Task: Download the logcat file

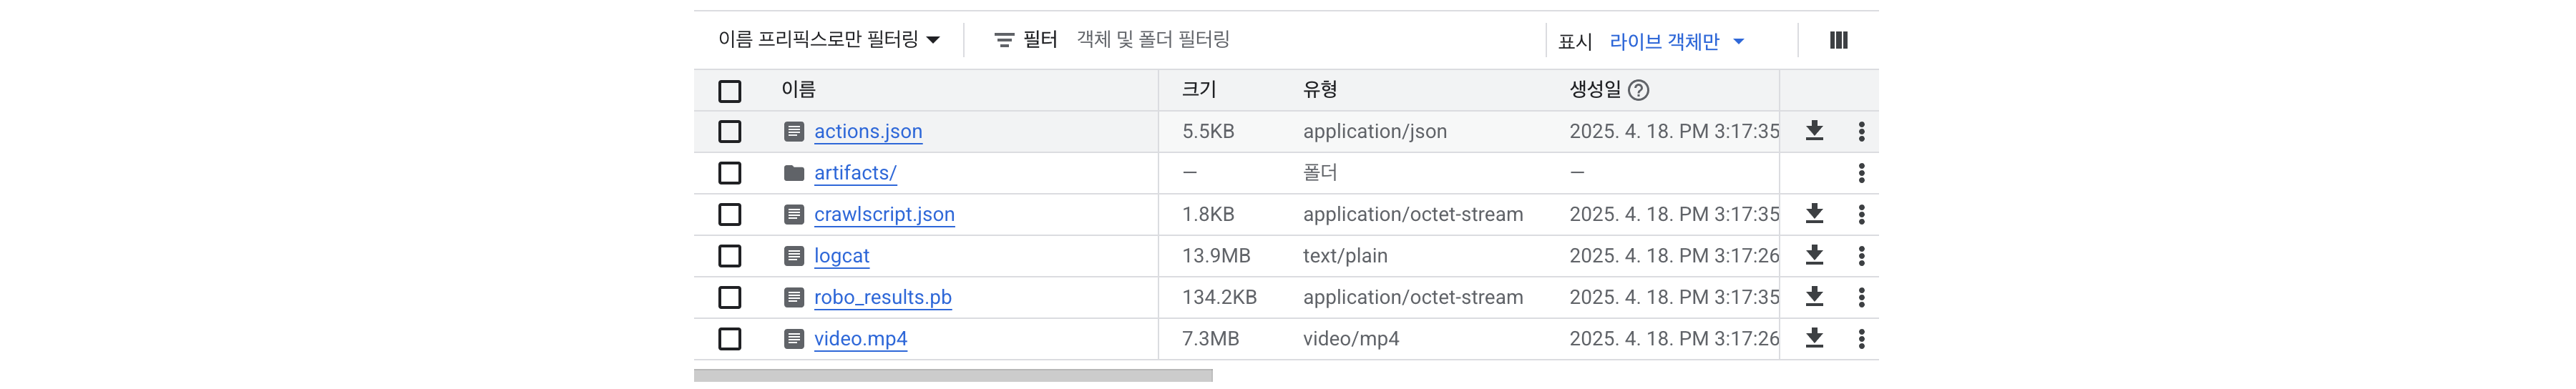Action: point(1814,255)
